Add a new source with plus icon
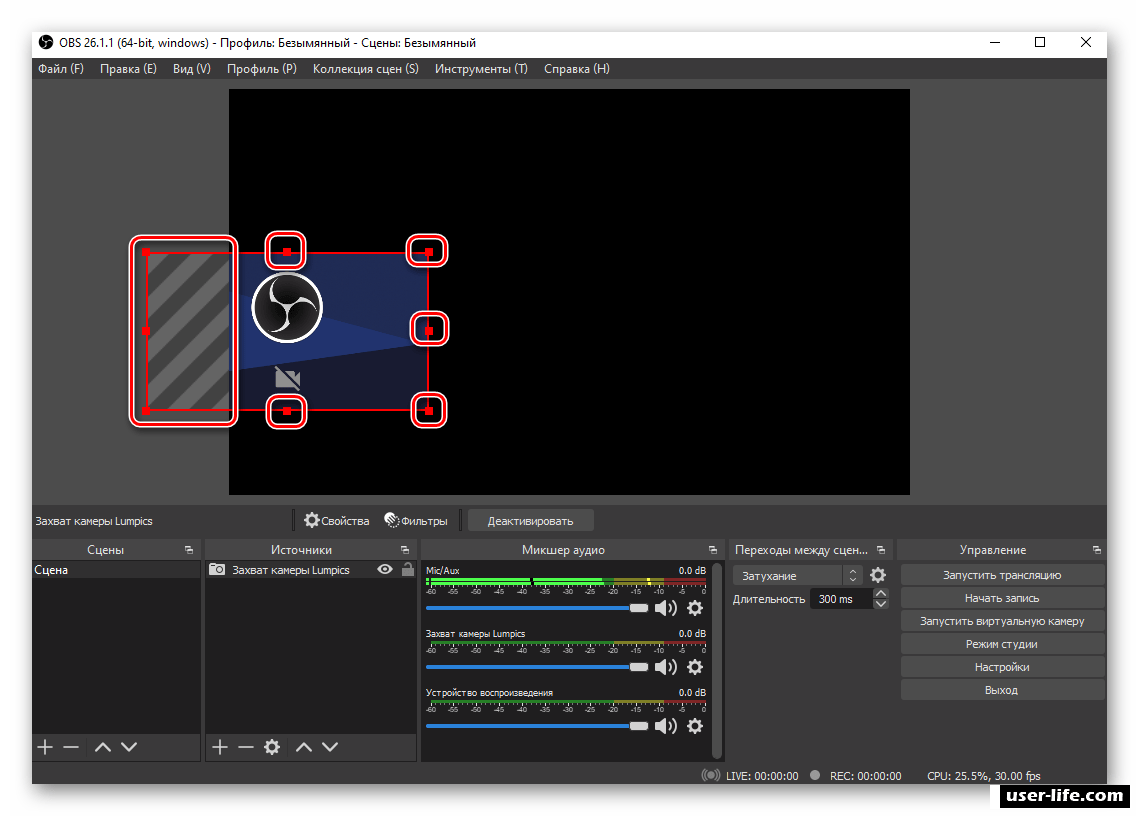Screen dimensions: 1139x816 pyautogui.click(x=220, y=747)
